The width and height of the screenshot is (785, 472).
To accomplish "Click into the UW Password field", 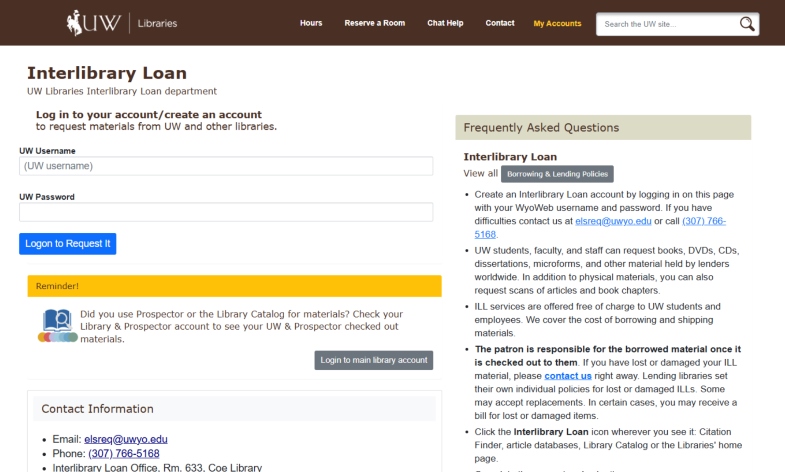I will [226, 212].
